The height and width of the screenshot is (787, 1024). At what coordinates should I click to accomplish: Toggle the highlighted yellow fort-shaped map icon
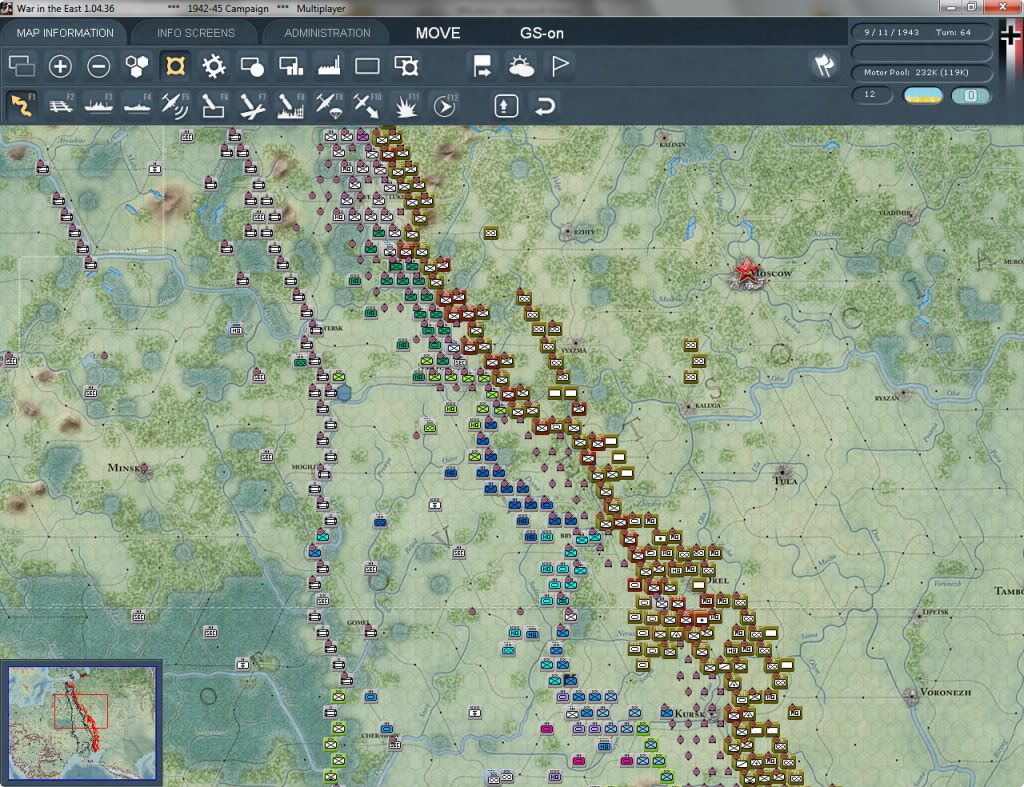(x=175, y=66)
